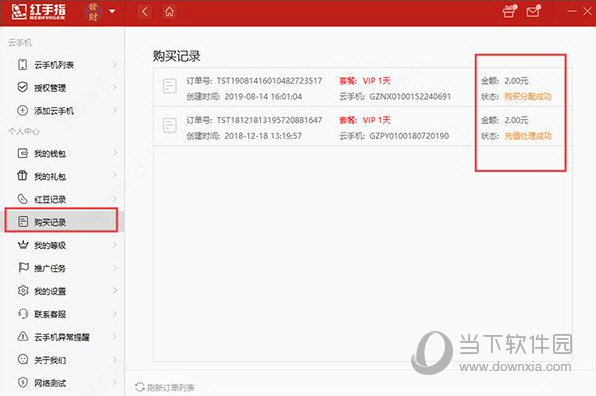Viewport: 596px width, 396px height.
Task: Click the gift icon for 我的礼包
Action: tap(23, 176)
